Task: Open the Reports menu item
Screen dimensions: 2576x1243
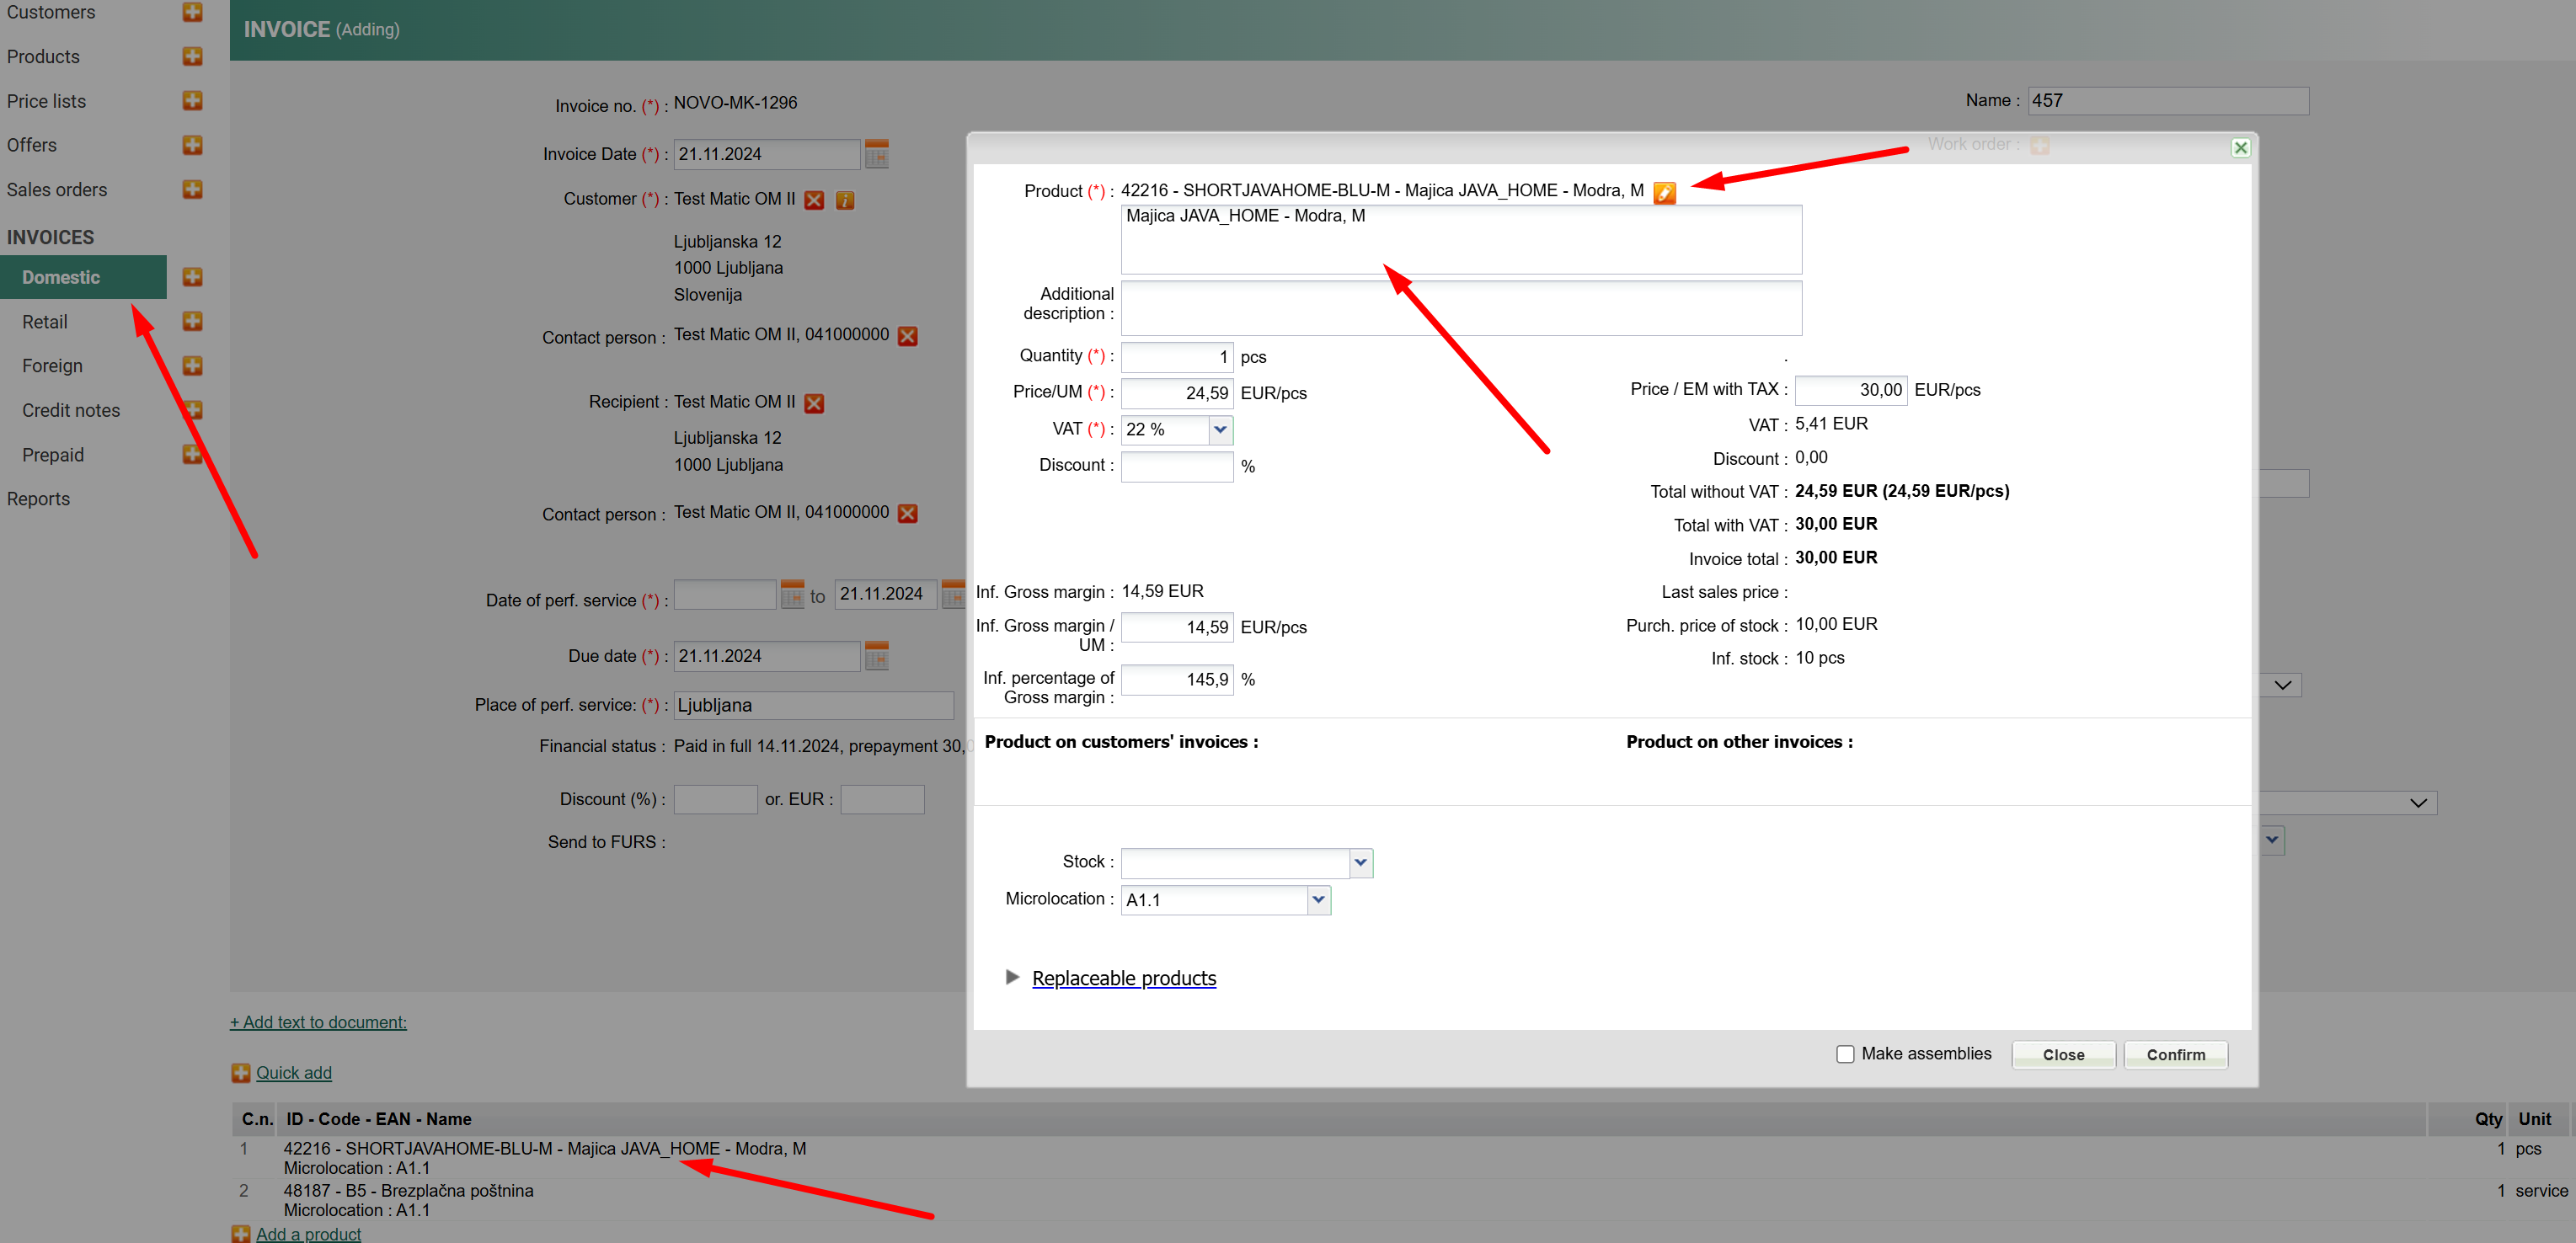Action: coord(38,498)
